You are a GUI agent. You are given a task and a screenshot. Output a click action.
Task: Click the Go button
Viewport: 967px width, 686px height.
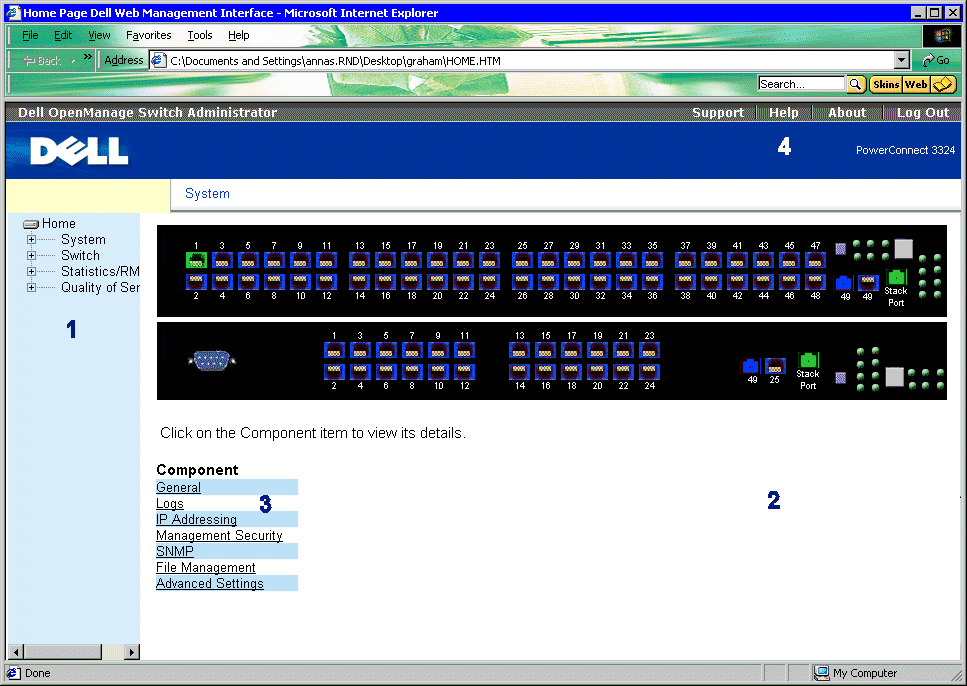point(936,60)
